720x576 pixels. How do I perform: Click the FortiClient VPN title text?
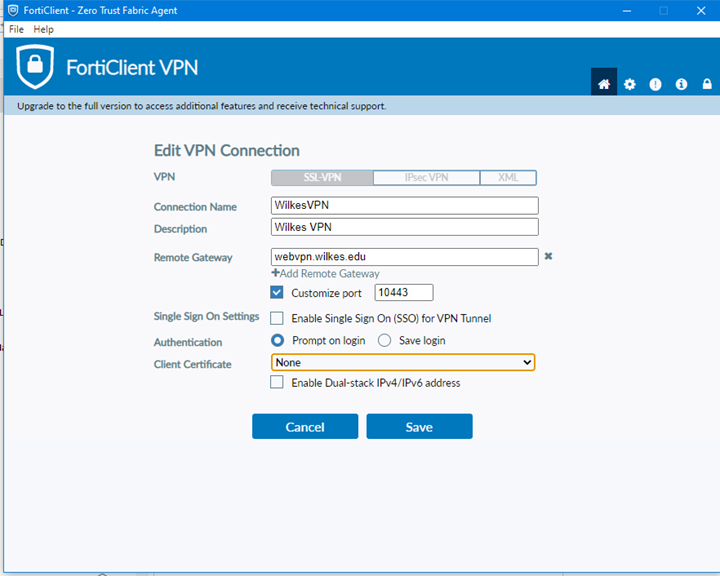tap(132, 68)
